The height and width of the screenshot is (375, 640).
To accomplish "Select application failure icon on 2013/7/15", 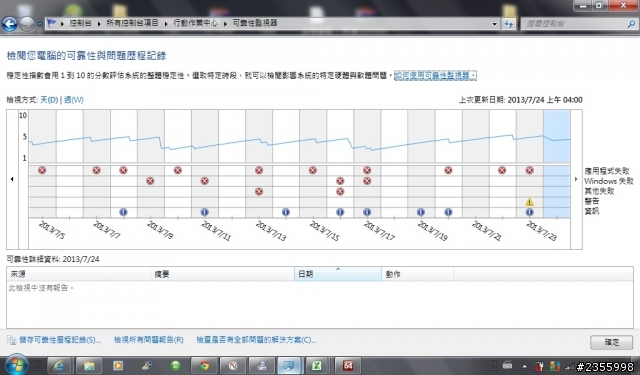I will (x=313, y=170).
